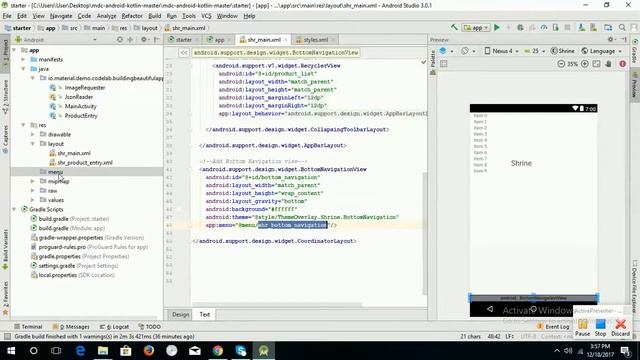
Task: Click the Collapse All icon in Project panel
Action: click(x=130, y=40)
